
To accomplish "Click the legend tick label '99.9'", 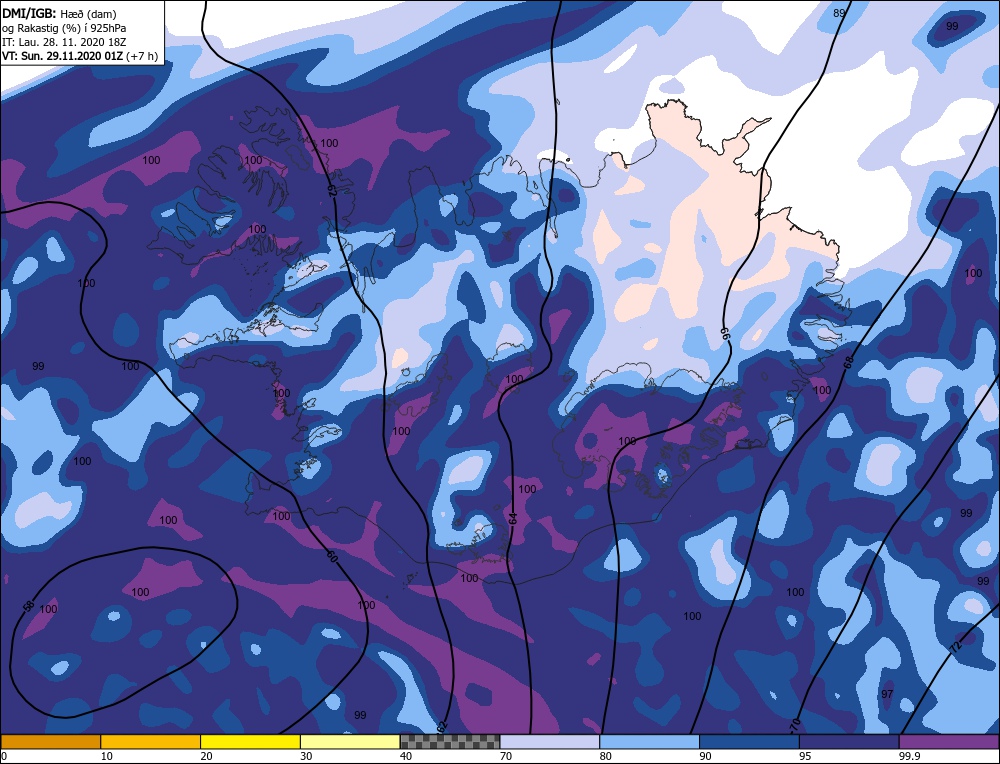I will (908, 756).
